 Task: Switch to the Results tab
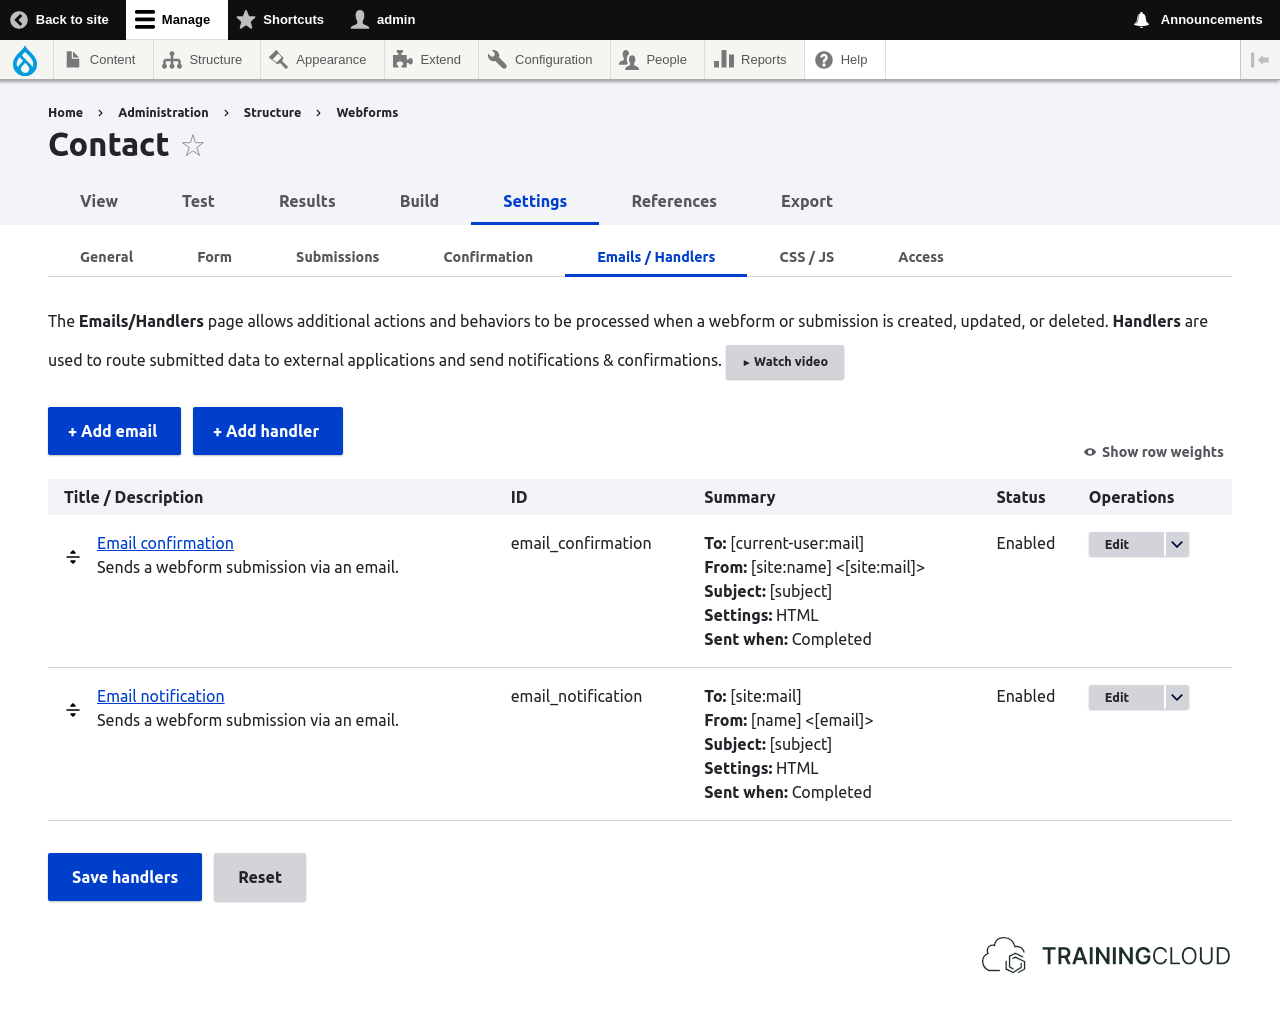click(x=307, y=201)
